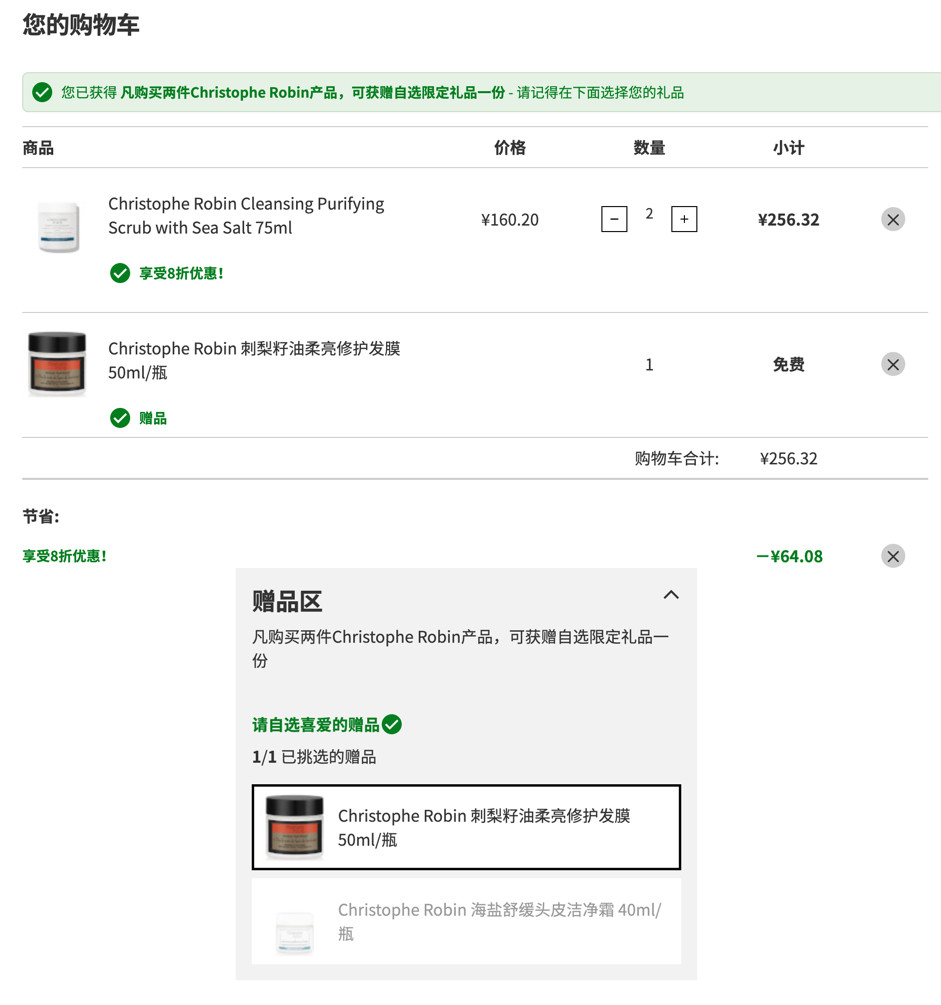Viewport: 941px width, 1005px height.
Task: Click the 购物车合计 total ¥256.32
Action: point(788,458)
